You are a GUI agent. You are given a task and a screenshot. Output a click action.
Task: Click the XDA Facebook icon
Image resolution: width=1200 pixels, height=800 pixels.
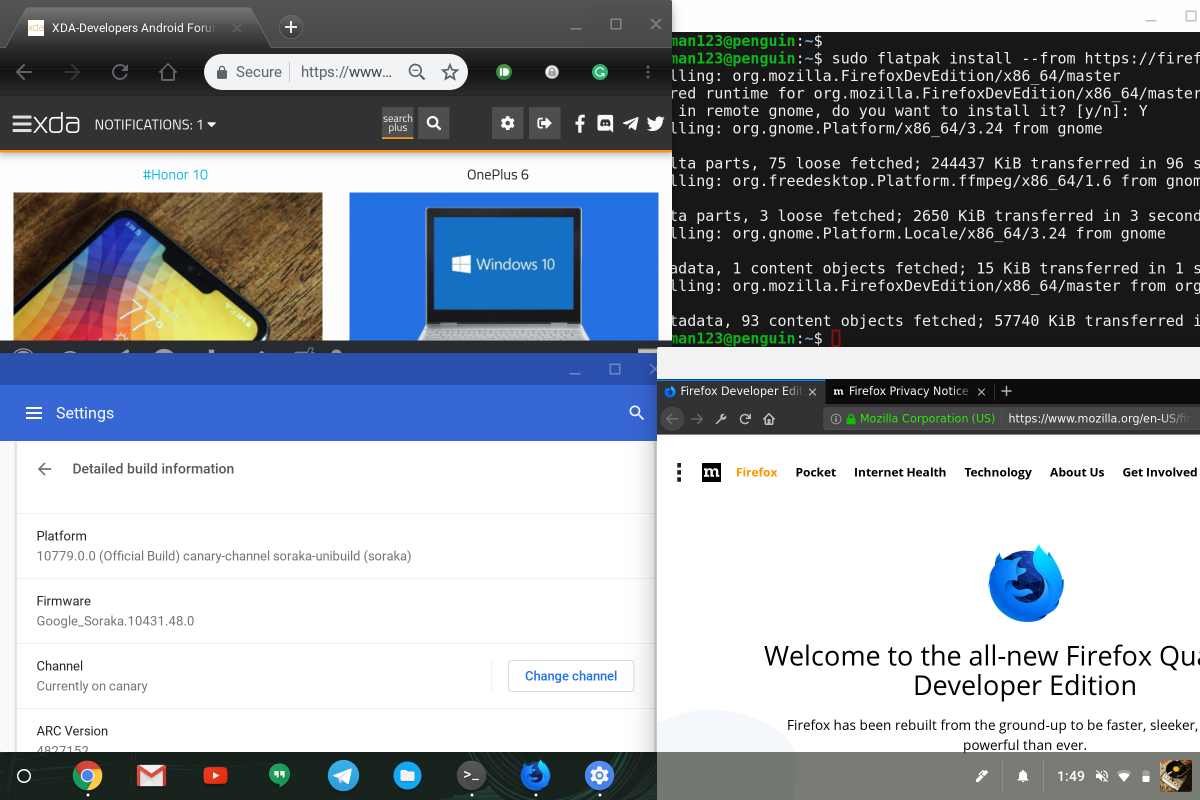(x=580, y=124)
